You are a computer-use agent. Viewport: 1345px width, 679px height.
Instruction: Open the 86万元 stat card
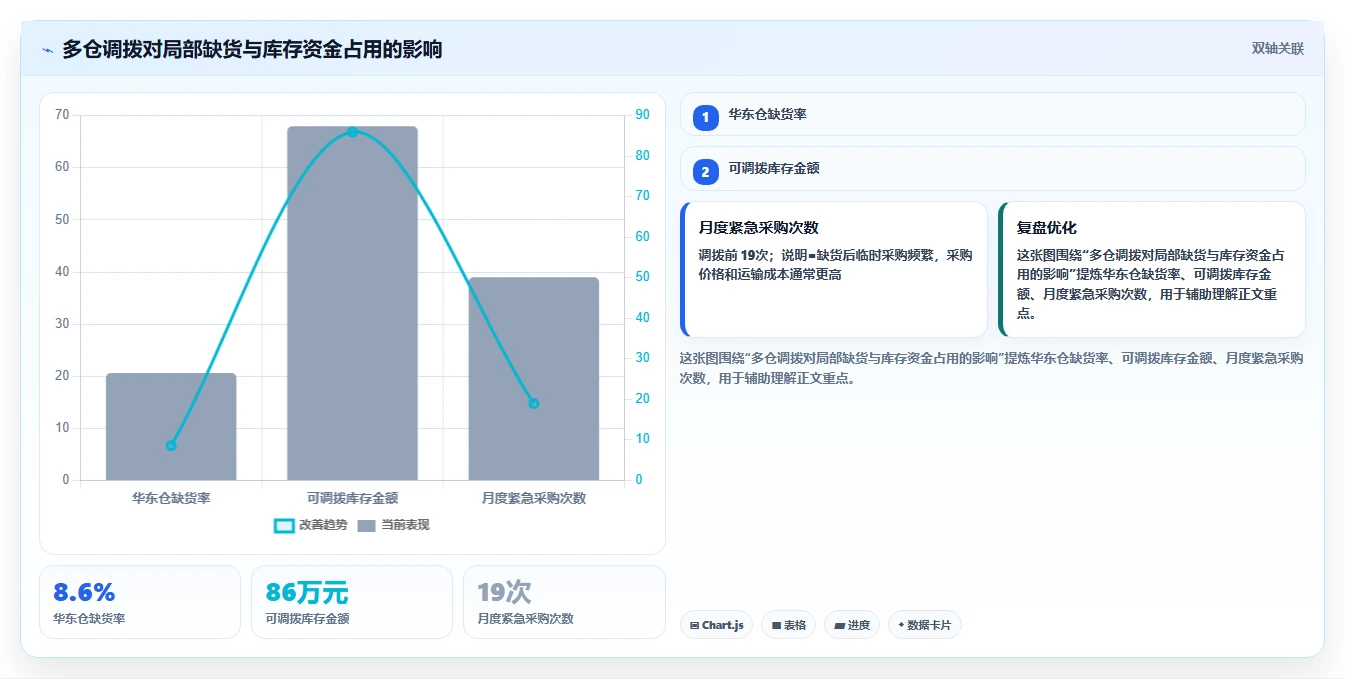point(352,602)
